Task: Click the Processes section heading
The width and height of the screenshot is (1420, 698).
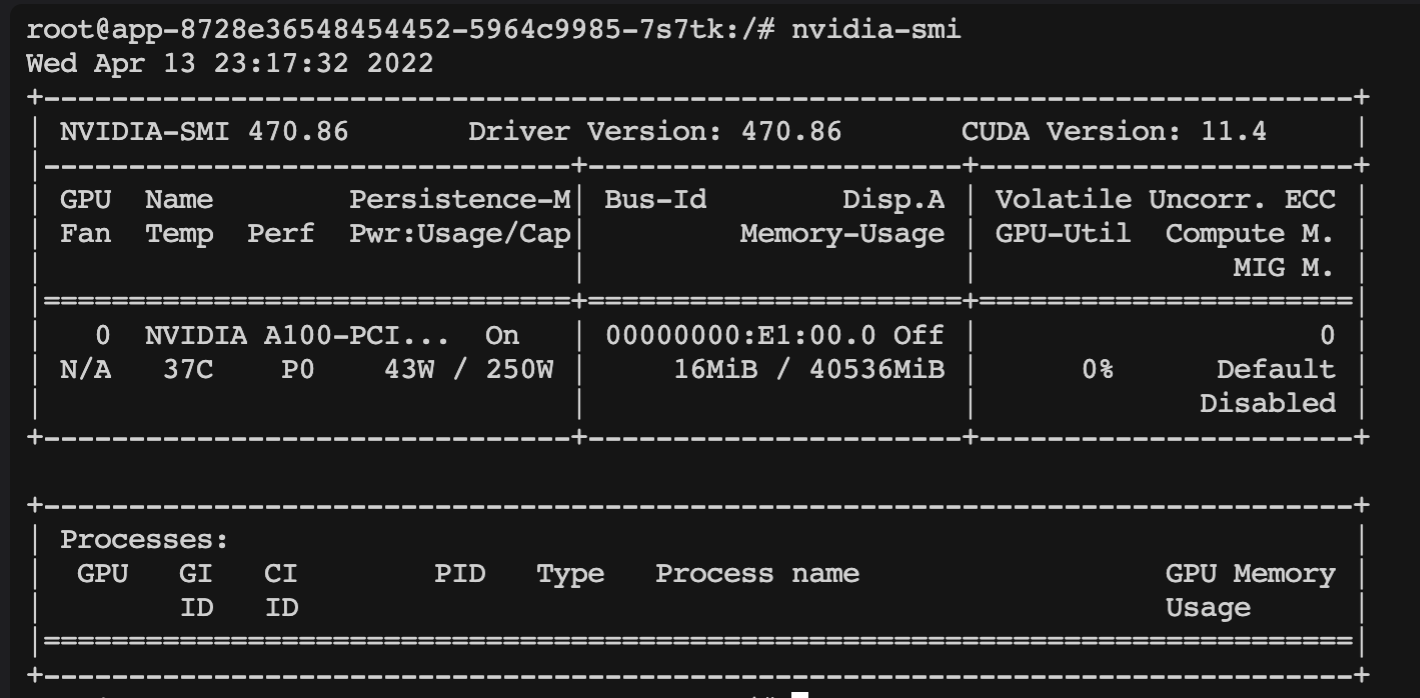Action: [x=145, y=540]
